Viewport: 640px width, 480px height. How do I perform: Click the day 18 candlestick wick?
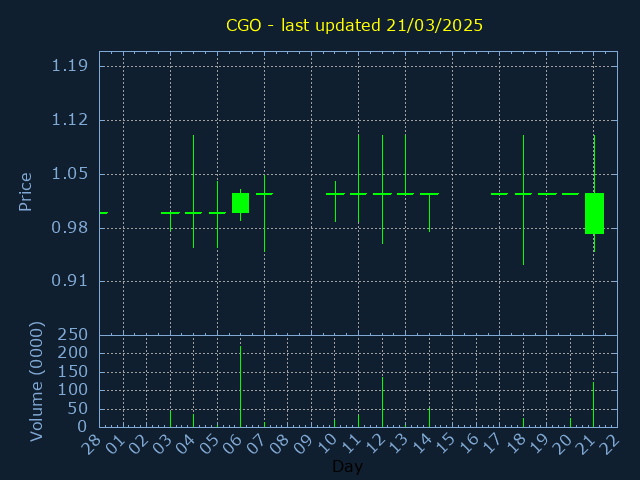(523, 200)
